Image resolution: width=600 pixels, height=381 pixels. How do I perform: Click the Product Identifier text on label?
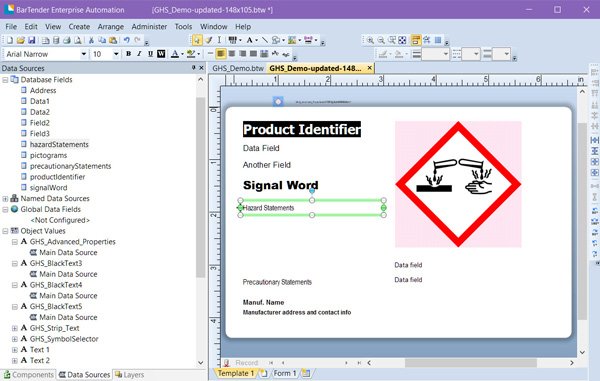[302, 129]
